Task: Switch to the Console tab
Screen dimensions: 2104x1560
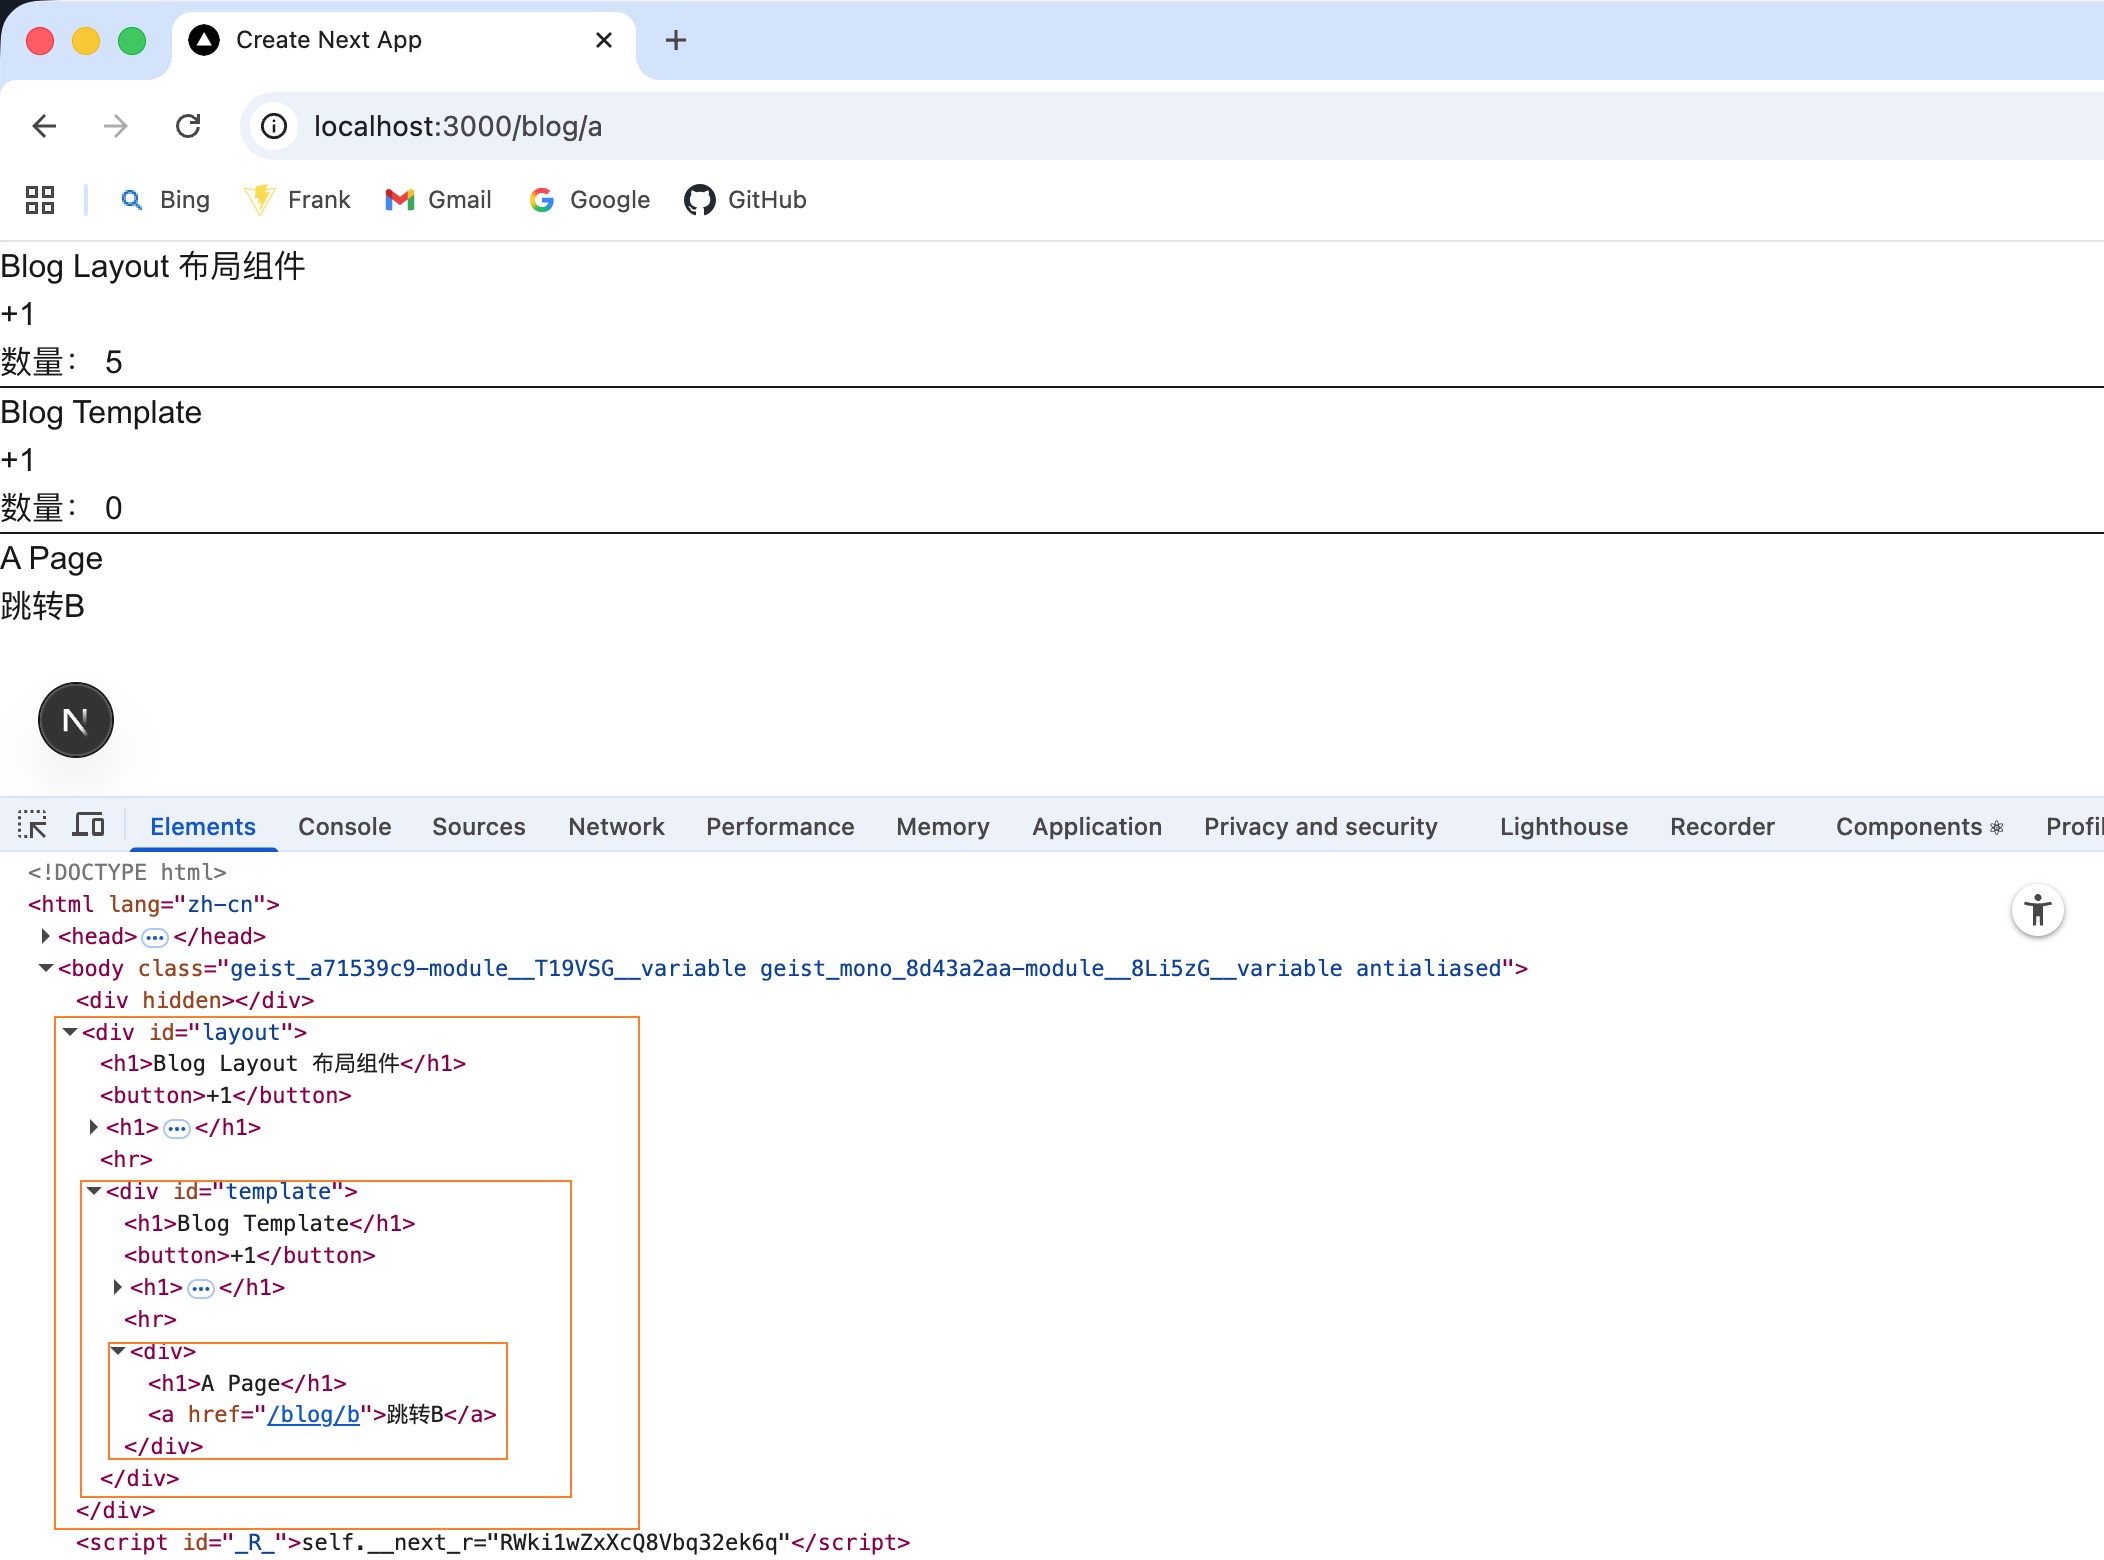Action: coord(344,826)
